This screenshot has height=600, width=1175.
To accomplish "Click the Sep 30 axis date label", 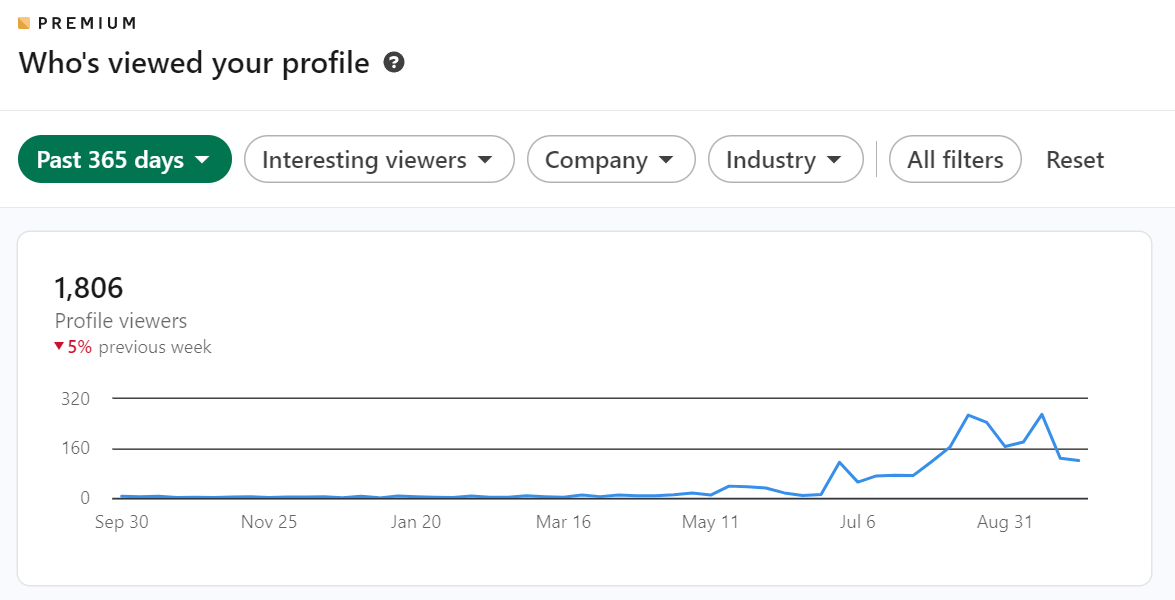I will (x=121, y=522).
